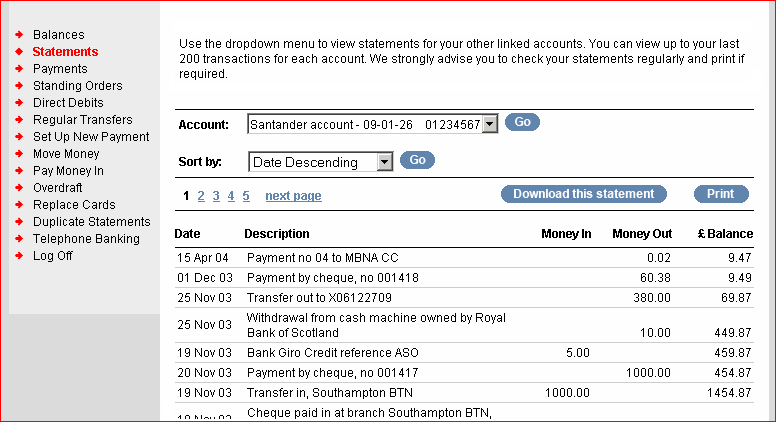Choose Set Up New Payment

point(91,137)
